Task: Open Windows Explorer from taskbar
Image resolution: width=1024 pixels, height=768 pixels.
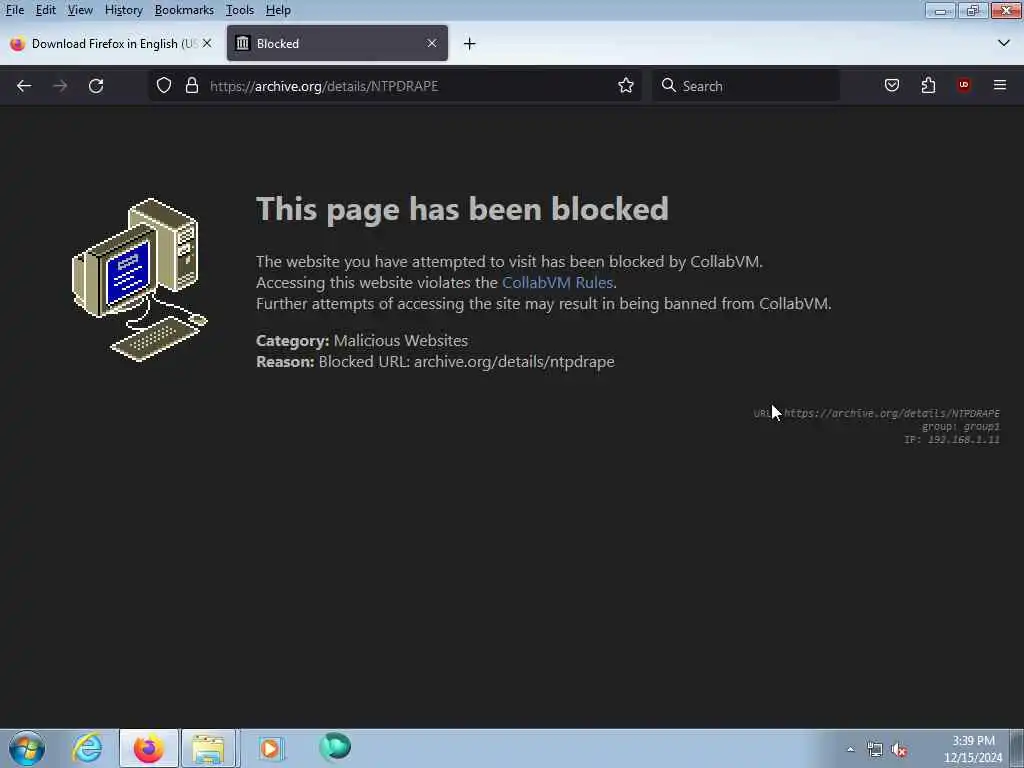Action: point(208,748)
